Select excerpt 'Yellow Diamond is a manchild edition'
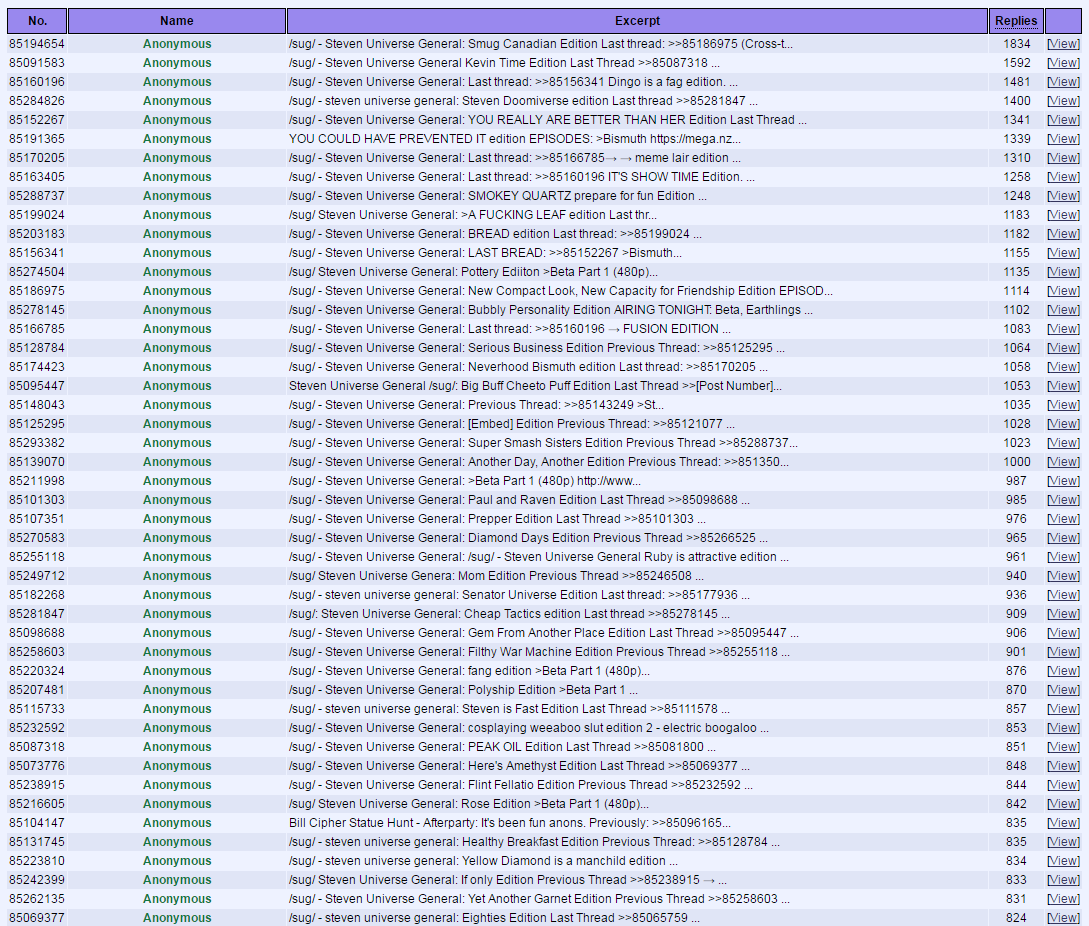 point(563,860)
